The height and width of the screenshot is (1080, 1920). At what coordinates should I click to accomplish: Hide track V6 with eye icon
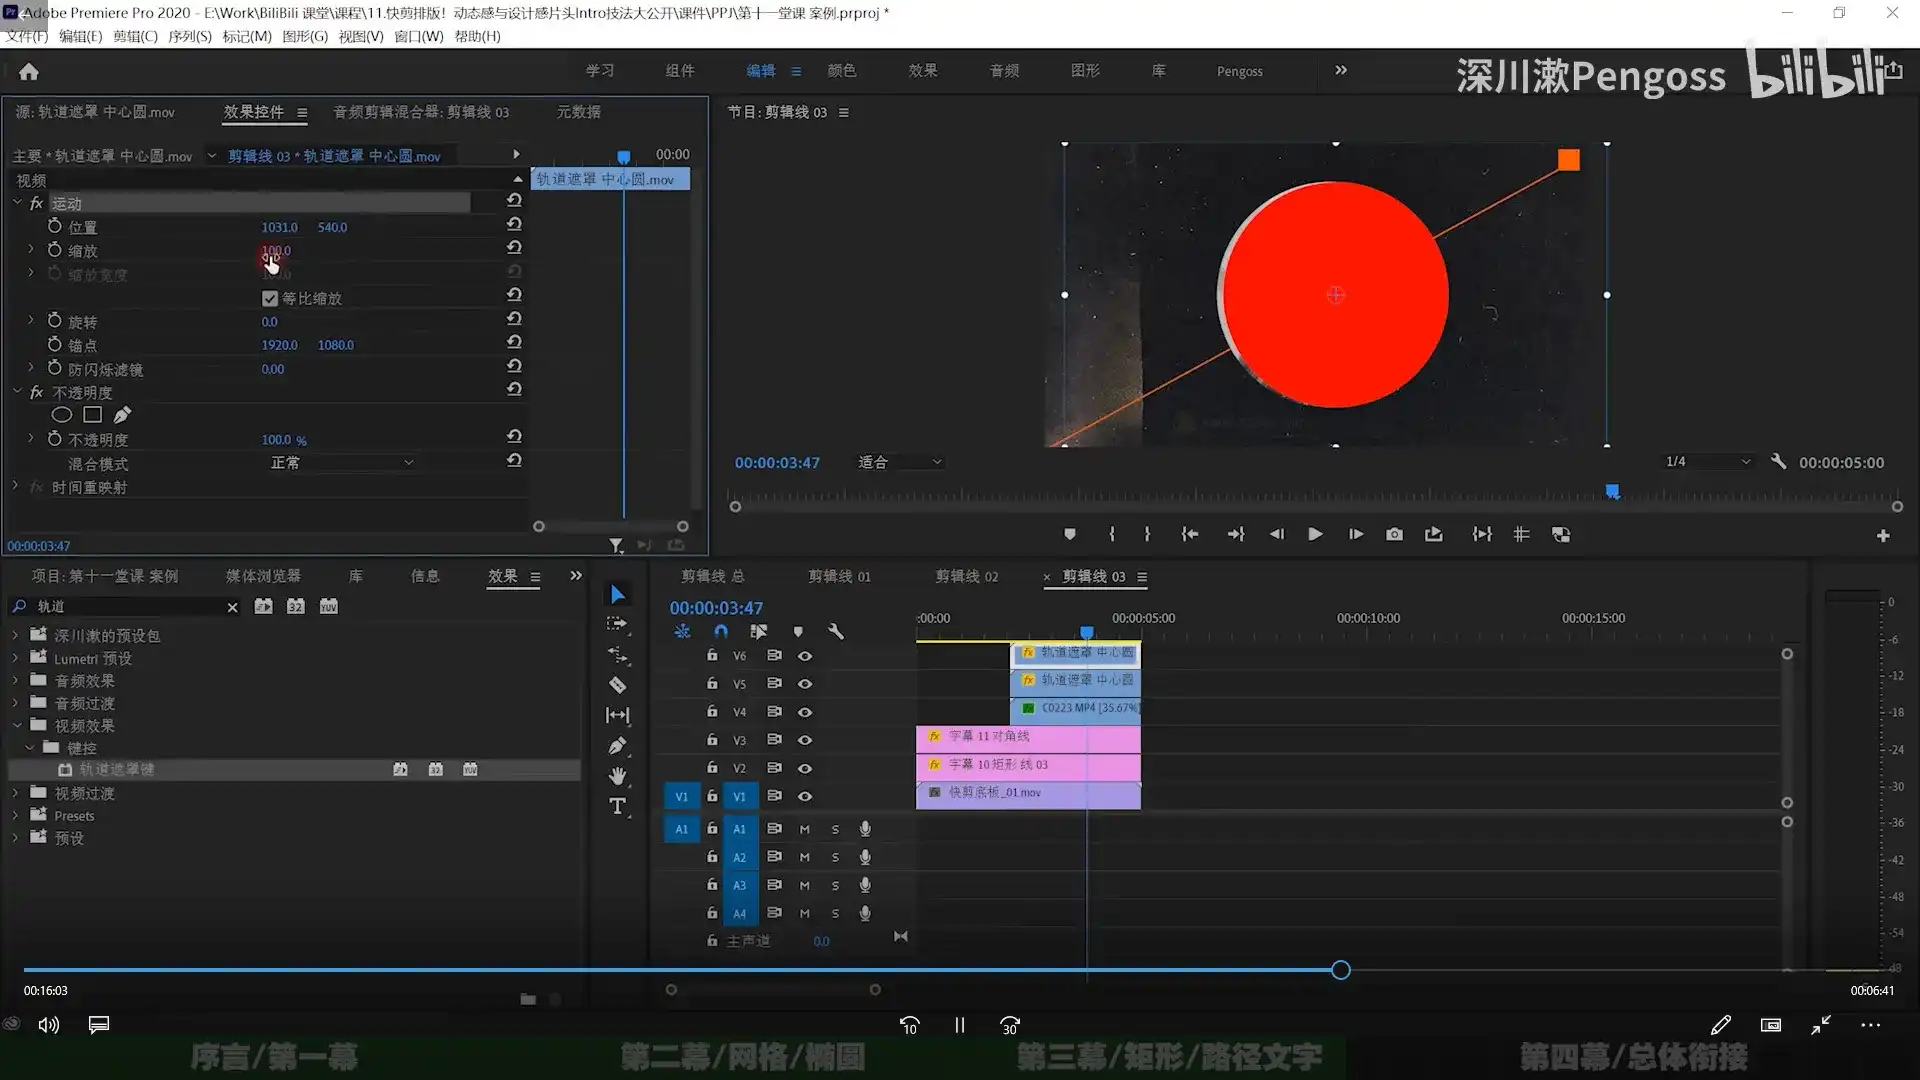coord(805,656)
